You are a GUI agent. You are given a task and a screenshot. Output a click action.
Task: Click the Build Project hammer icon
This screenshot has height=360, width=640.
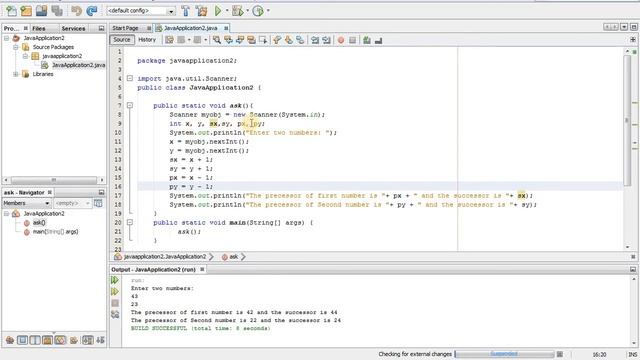tap(186, 11)
